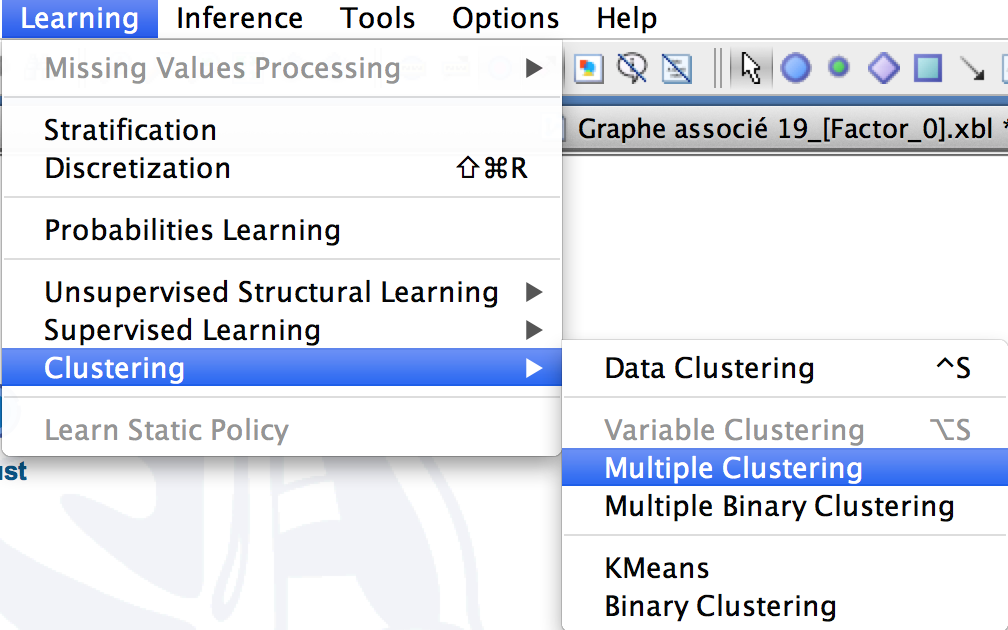The height and width of the screenshot is (630, 1008).
Task: Pick the large blue circle node tool
Action: tap(795, 68)
